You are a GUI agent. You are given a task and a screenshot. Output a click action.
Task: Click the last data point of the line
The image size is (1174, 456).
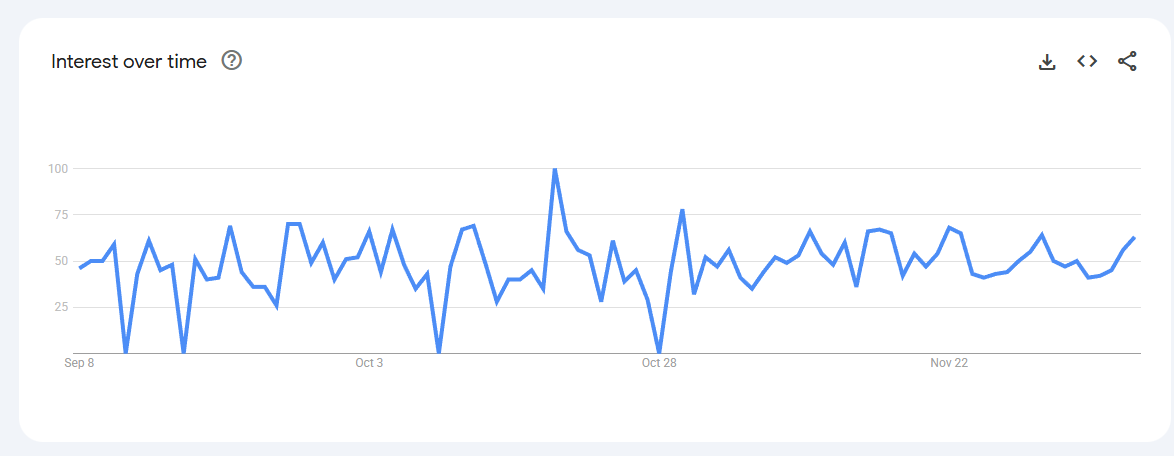tap(1134, 238)
